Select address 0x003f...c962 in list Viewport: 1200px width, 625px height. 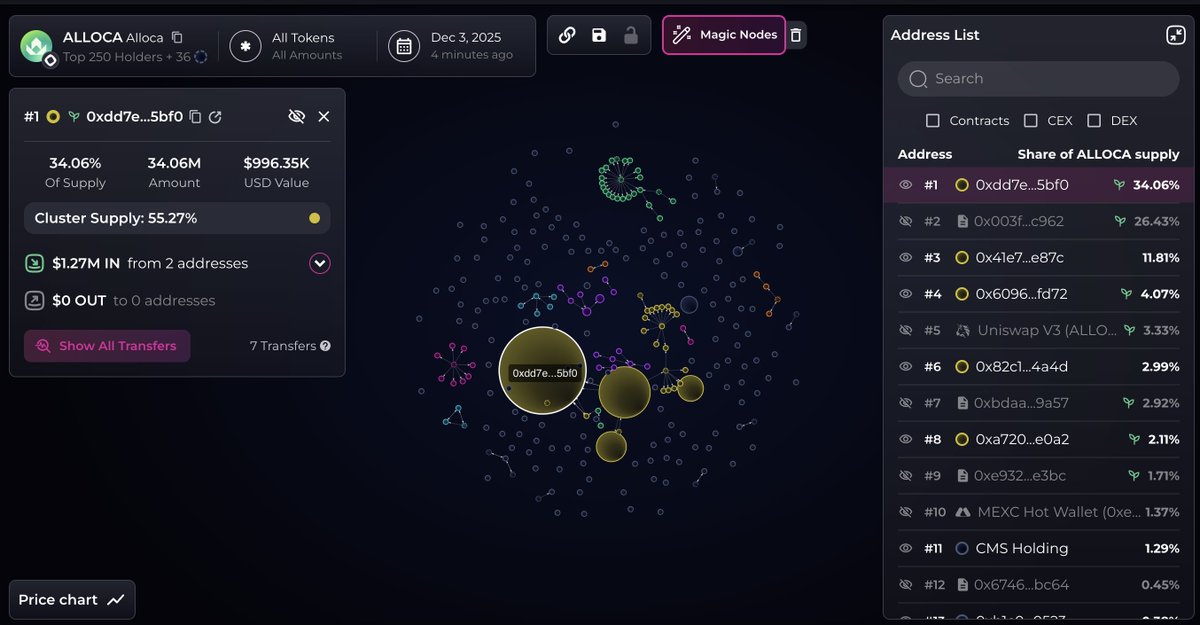tap(1019, 221)
